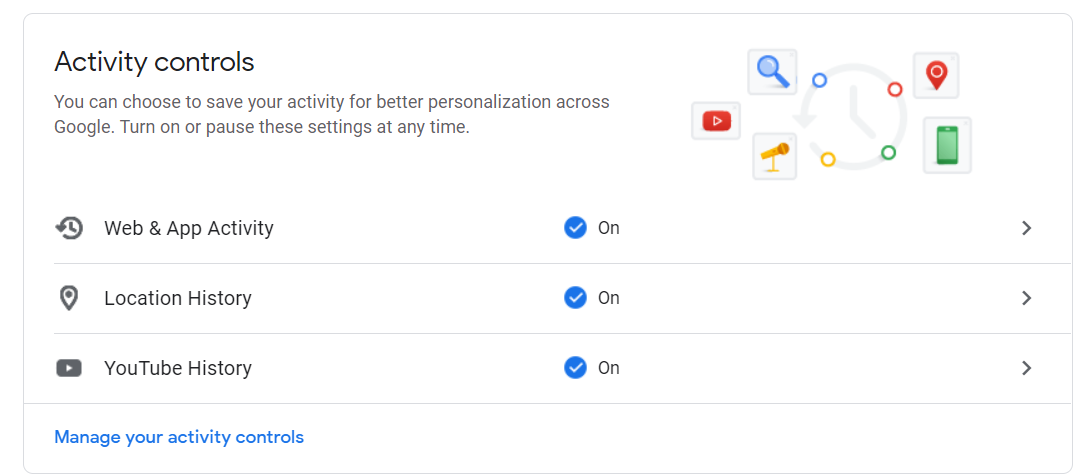Click the magnifying glass search illustration icon
This screenshot has height=475, width=1082.
(772, 71)
